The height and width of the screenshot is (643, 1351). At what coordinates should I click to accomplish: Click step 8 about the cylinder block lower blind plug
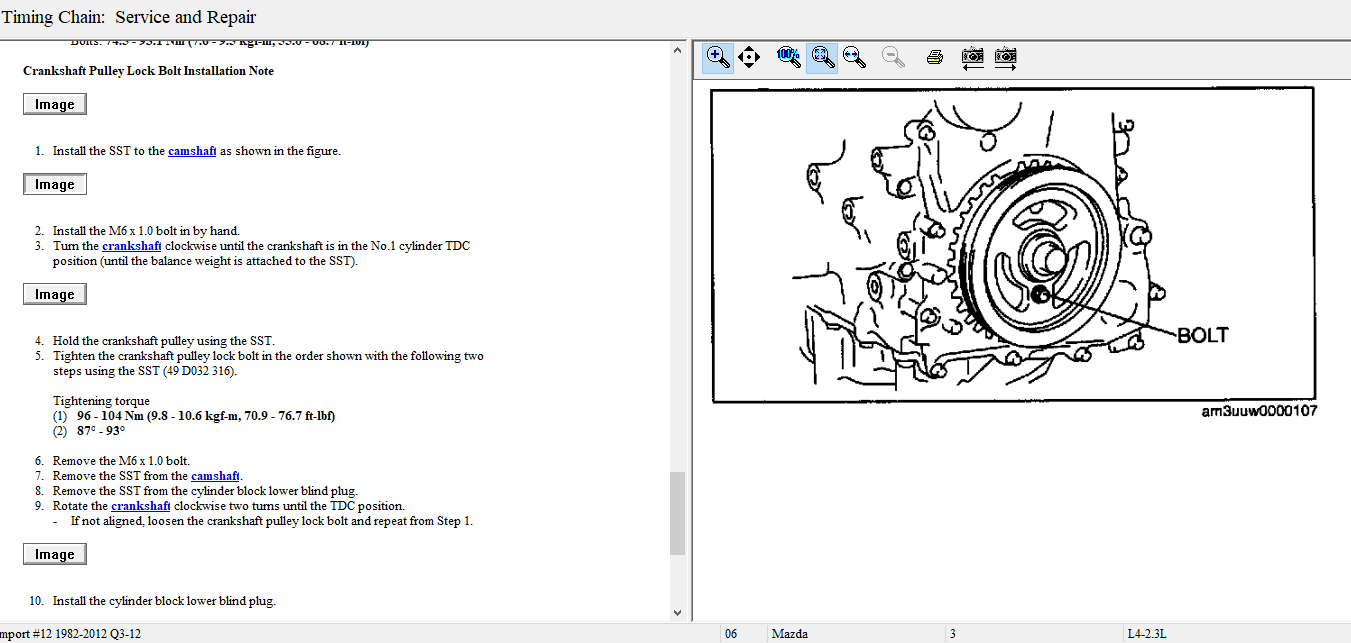(205, 491)
